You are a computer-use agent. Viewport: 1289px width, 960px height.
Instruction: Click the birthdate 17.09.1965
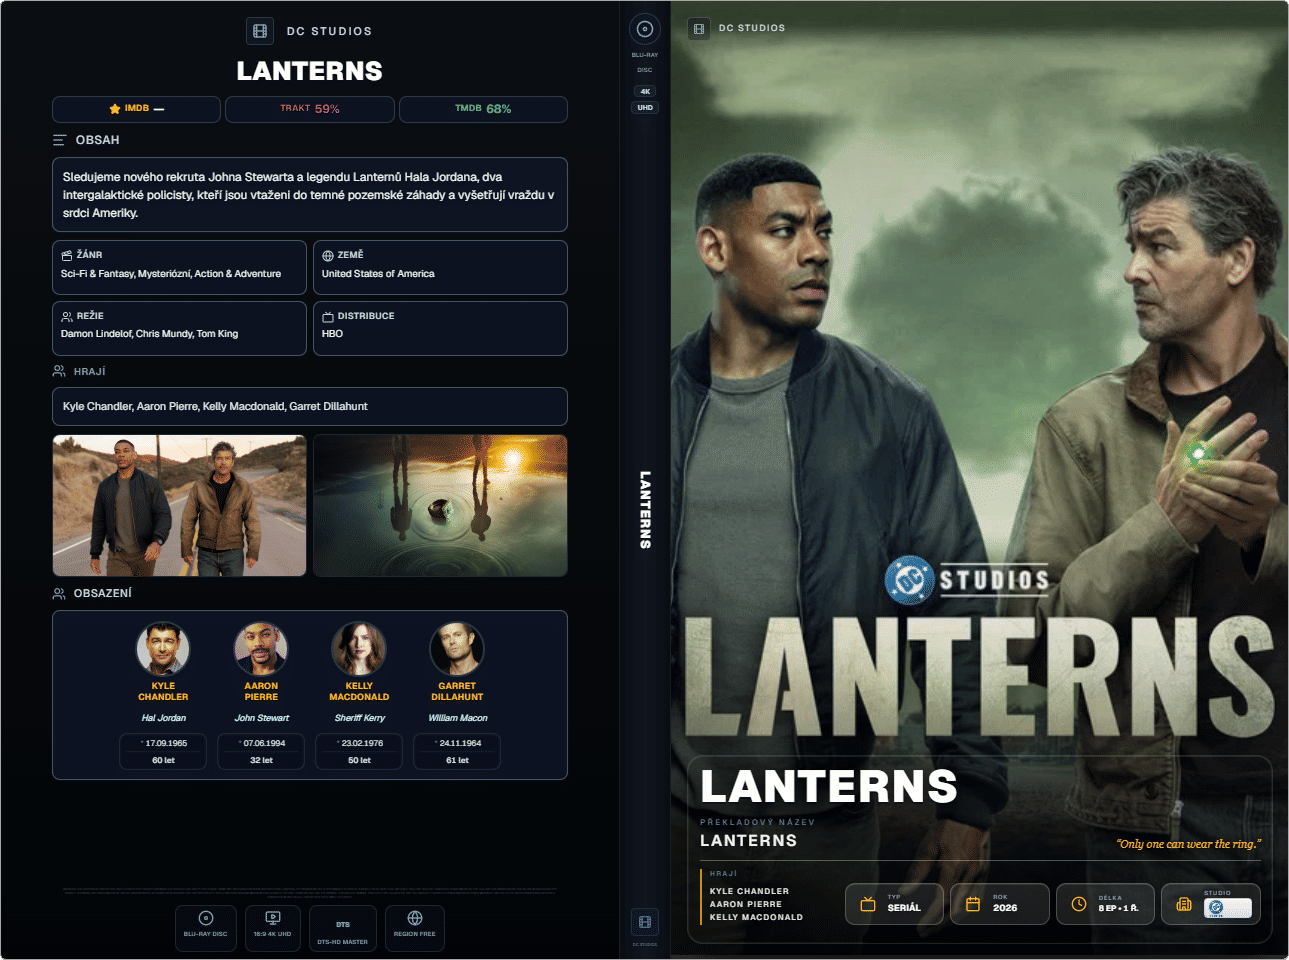click(x=166, y=743)
